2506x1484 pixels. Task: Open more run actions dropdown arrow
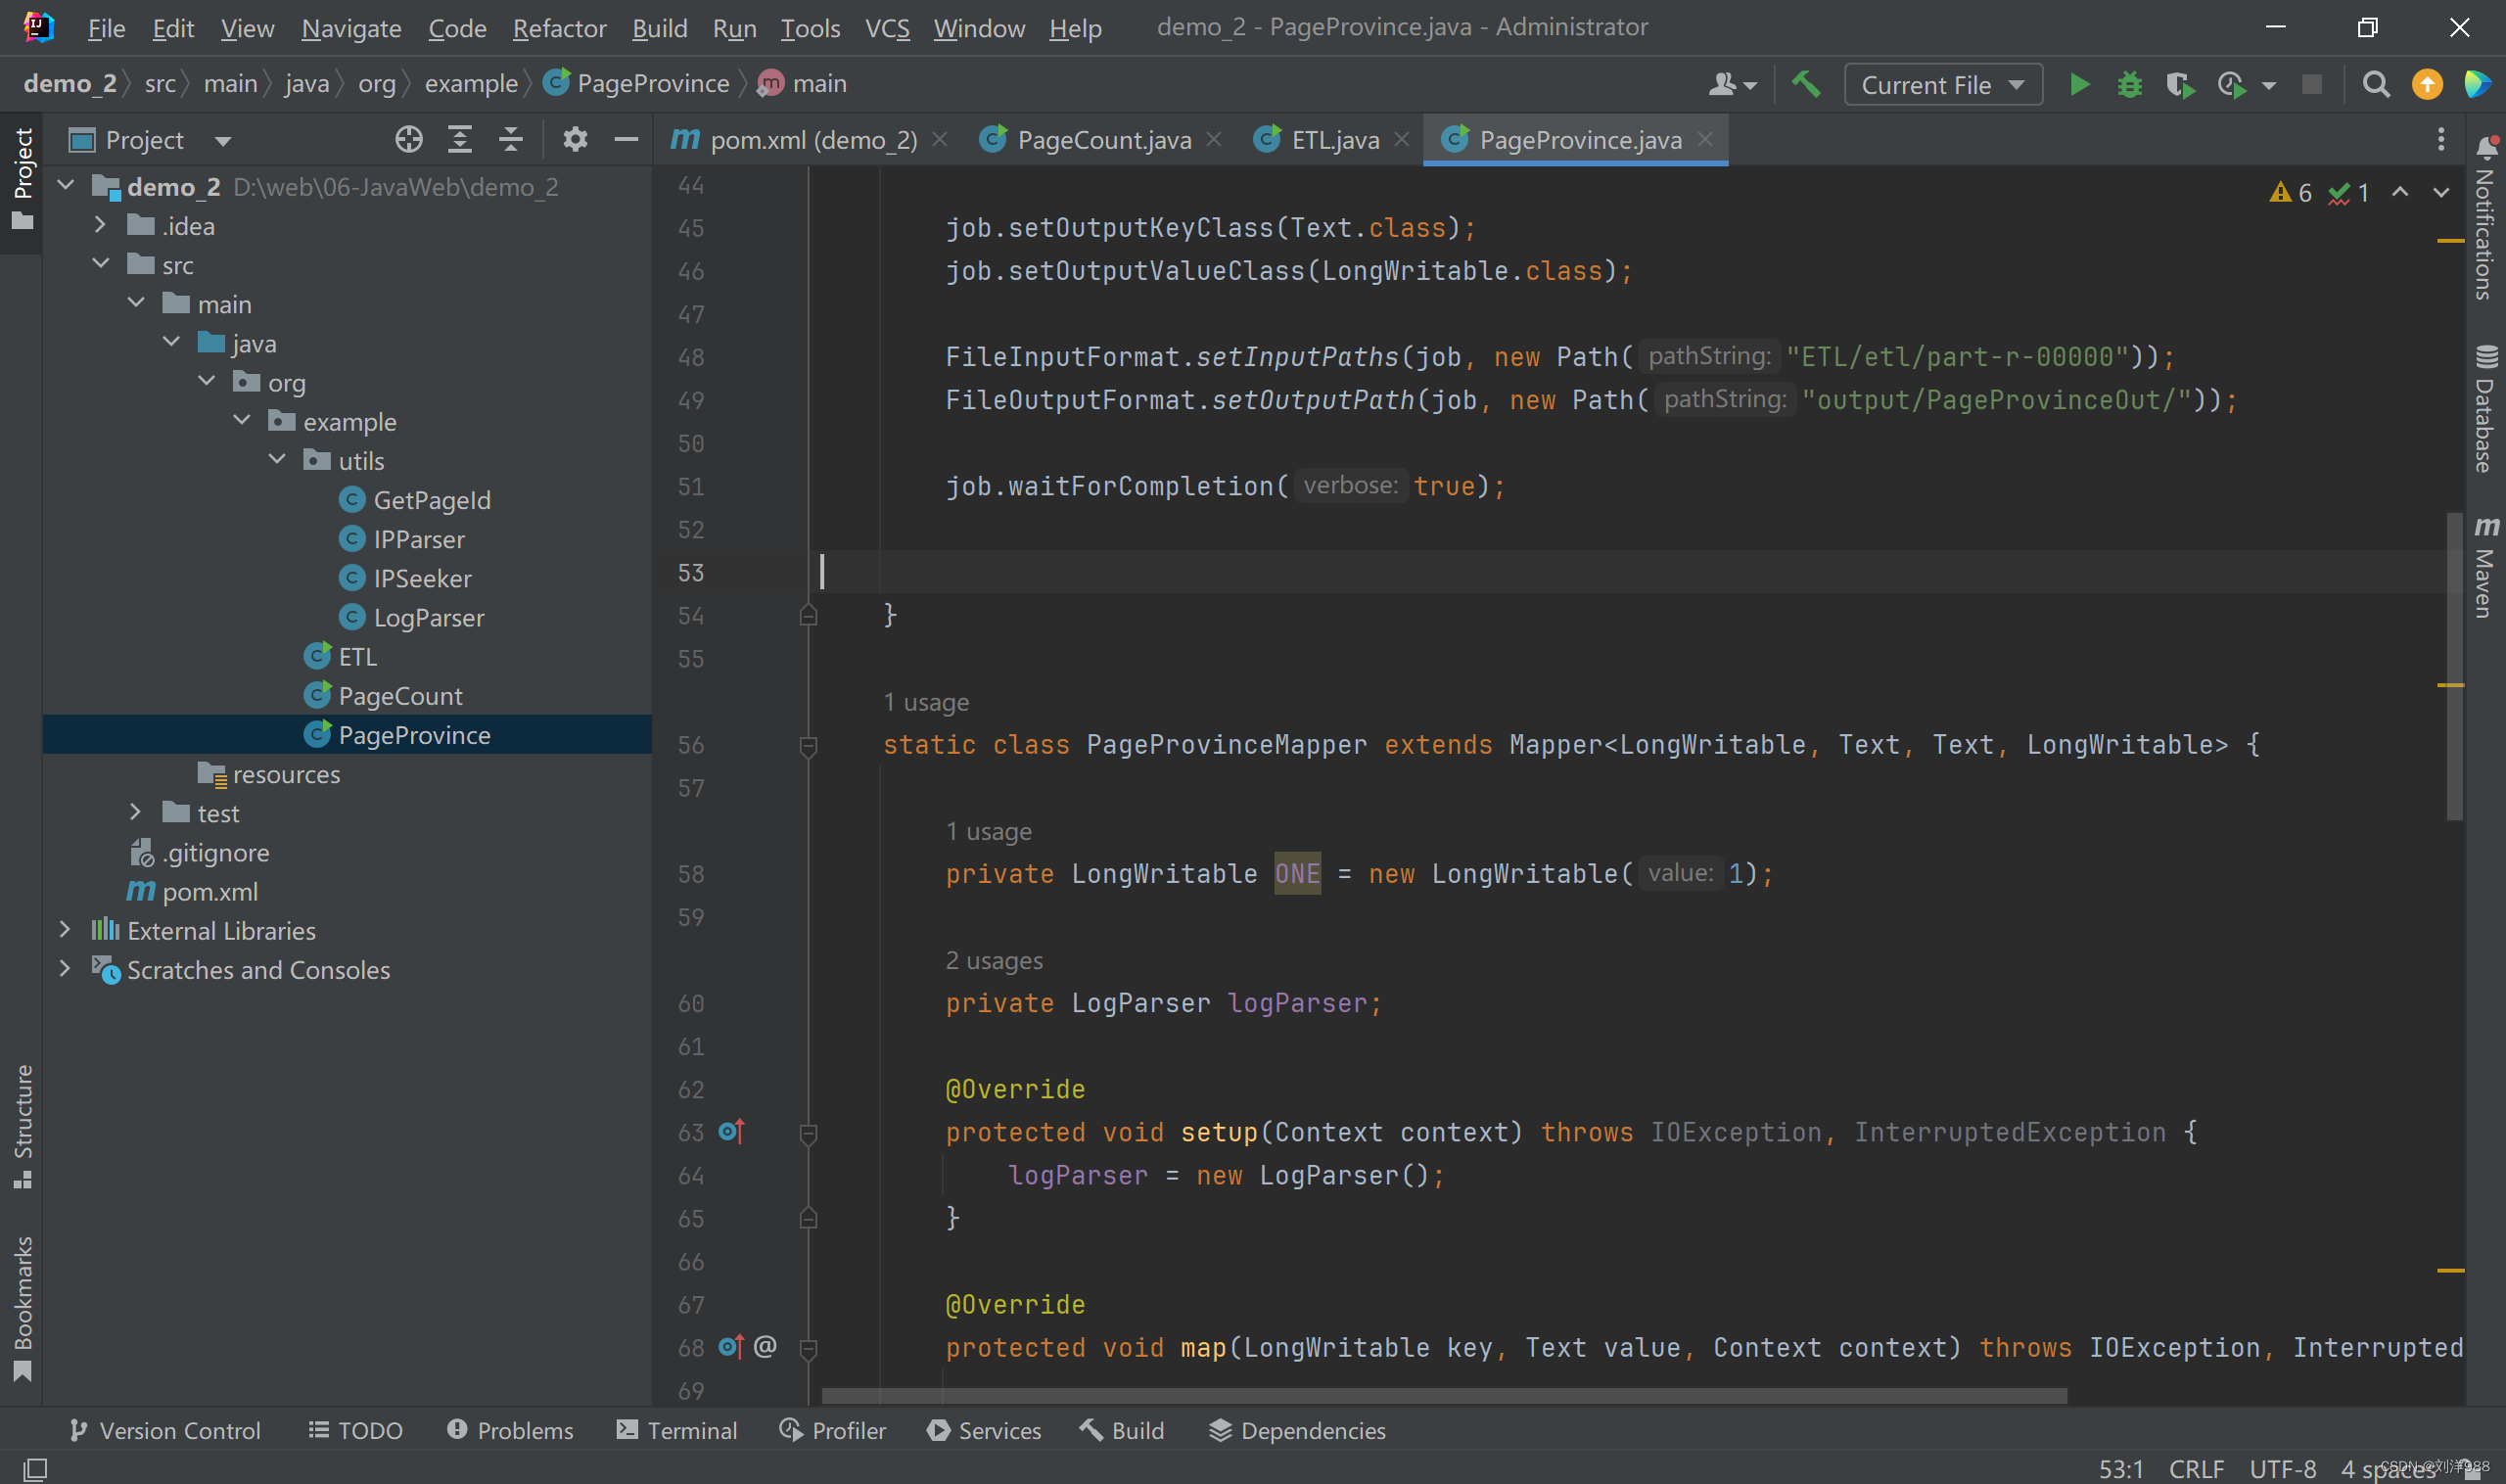pyautogui.click(x=2268, y=86)
